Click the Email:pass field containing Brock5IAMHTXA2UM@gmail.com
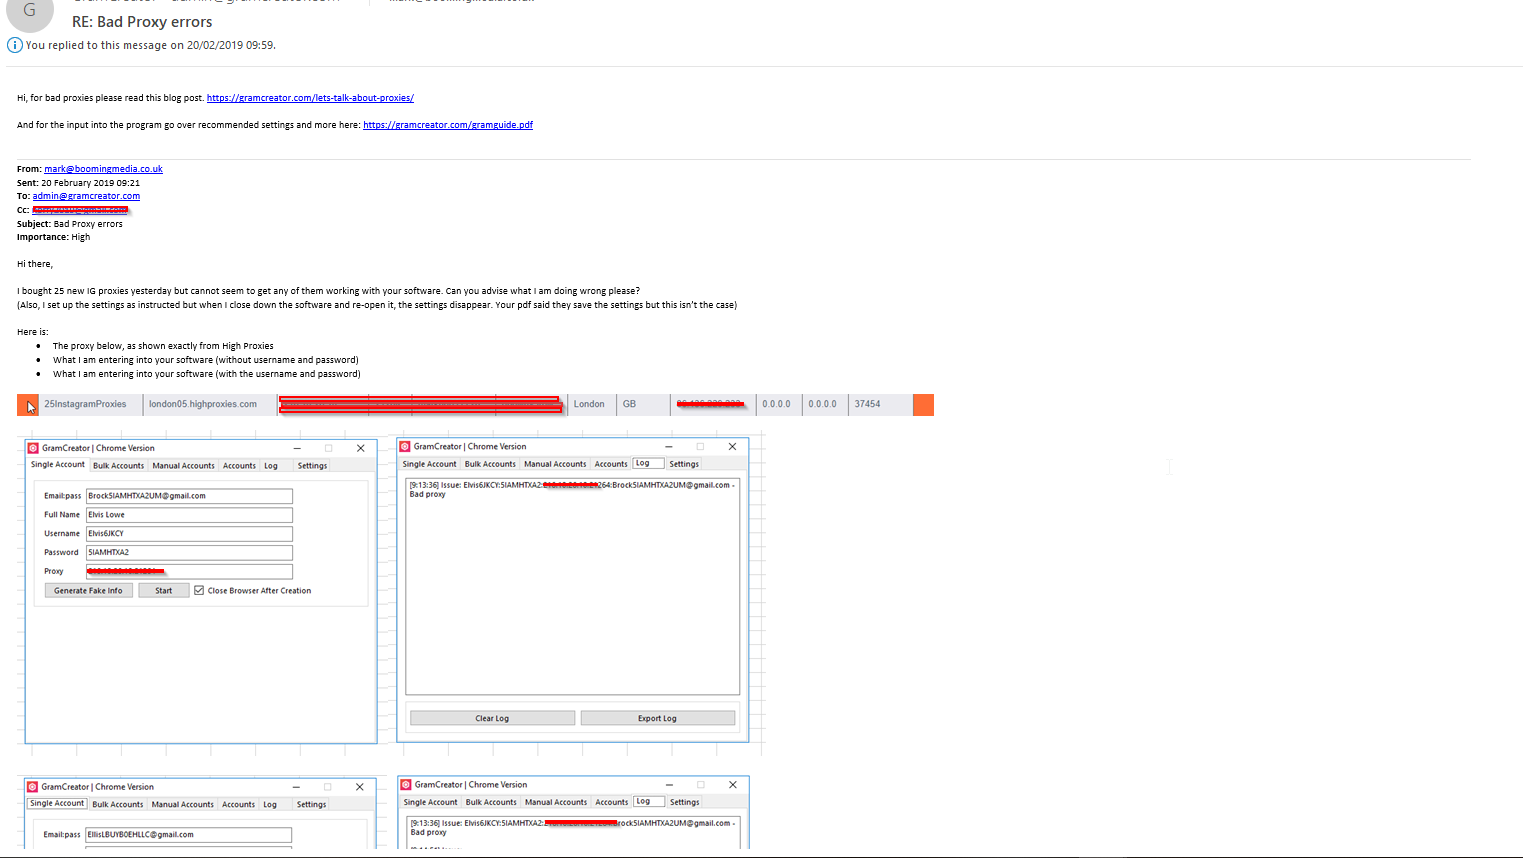Image resolution: width=1523 pixels, height=858 pixels. [x=189, y=496]
